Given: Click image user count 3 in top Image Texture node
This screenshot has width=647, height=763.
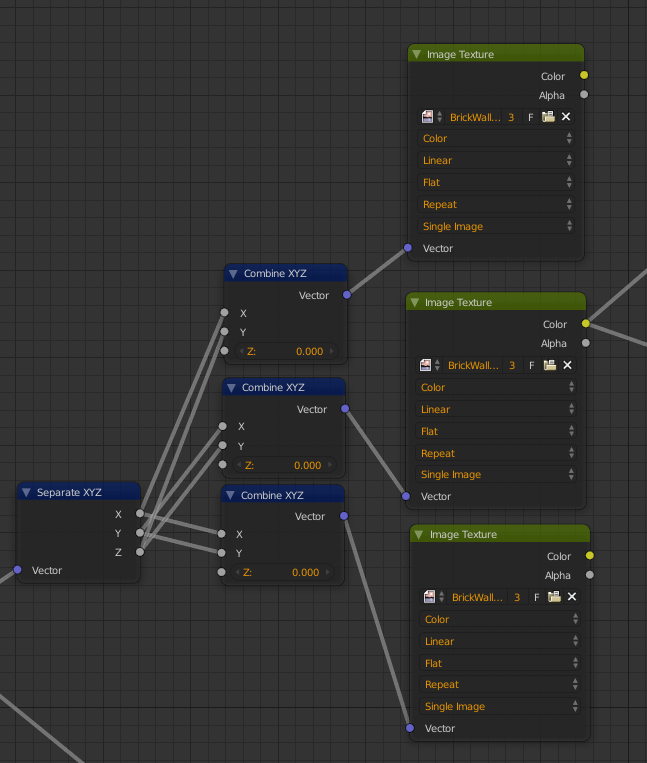Looking at the screenshot, I should 511,117.
